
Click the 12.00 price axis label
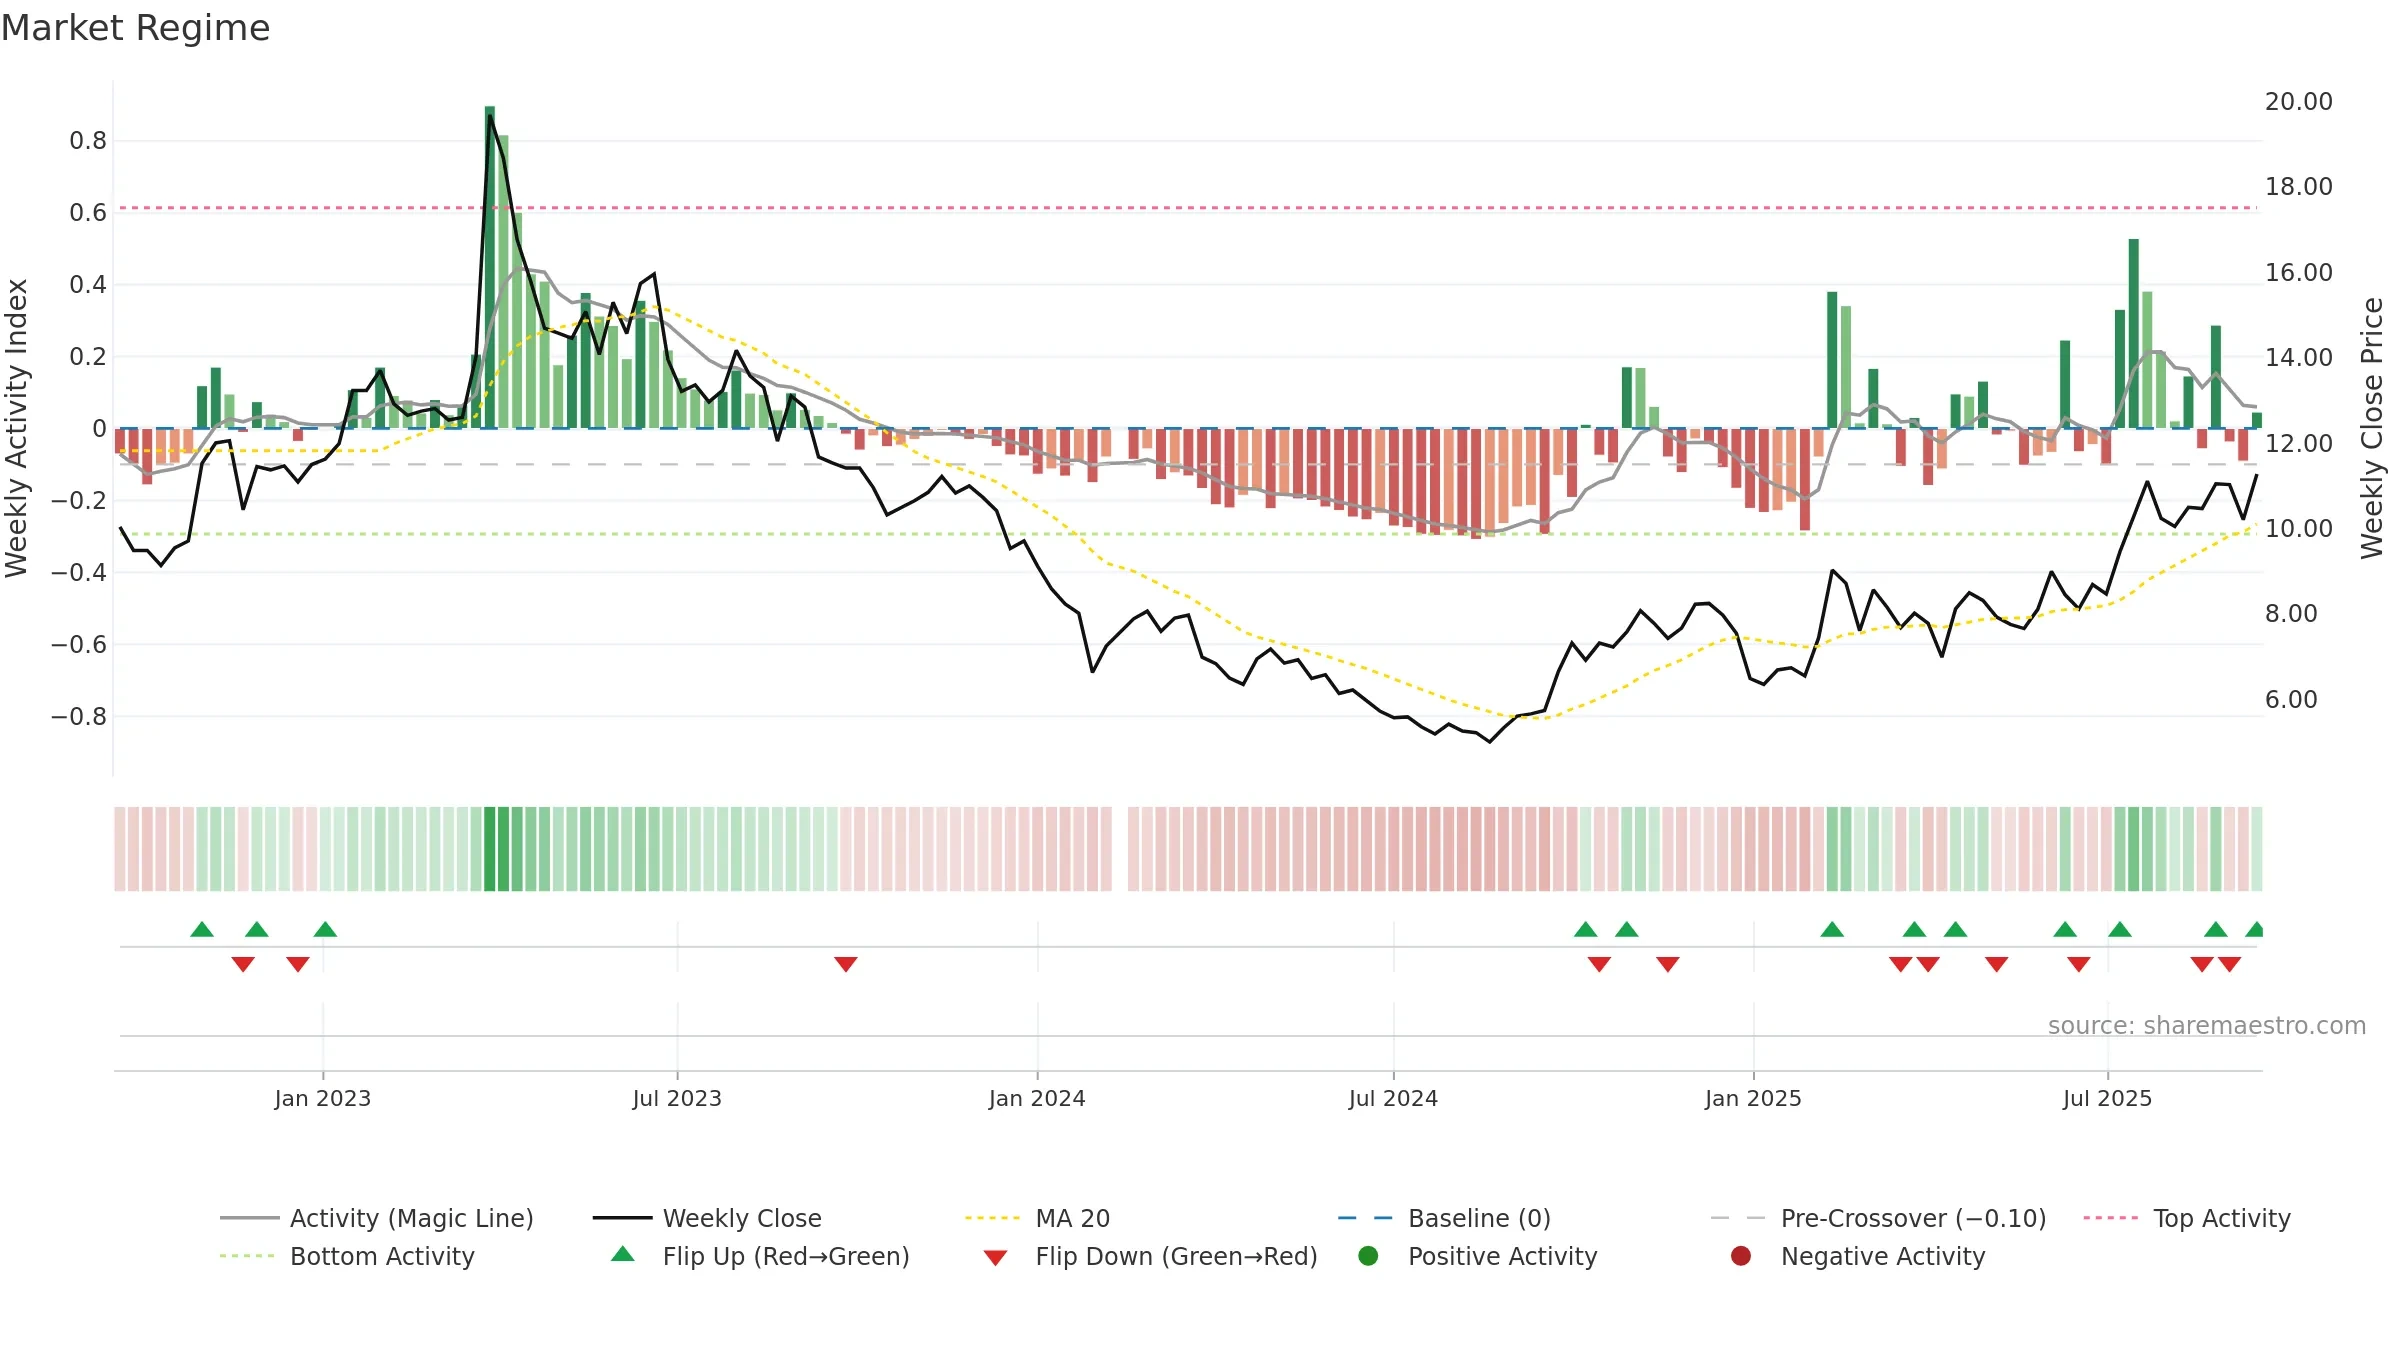(2298, 443)
